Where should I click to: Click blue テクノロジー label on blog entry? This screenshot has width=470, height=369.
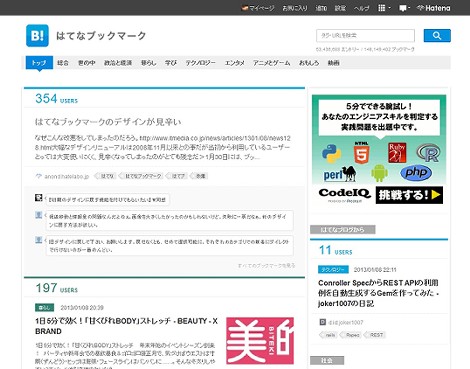click(333, 269)
